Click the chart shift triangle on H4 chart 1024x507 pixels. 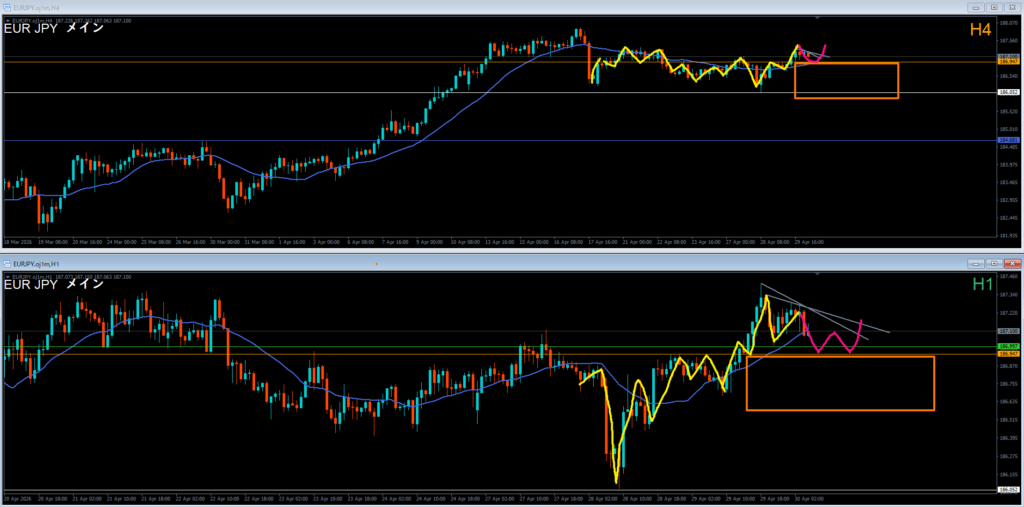pyautogui.click(x=819, y=17)
